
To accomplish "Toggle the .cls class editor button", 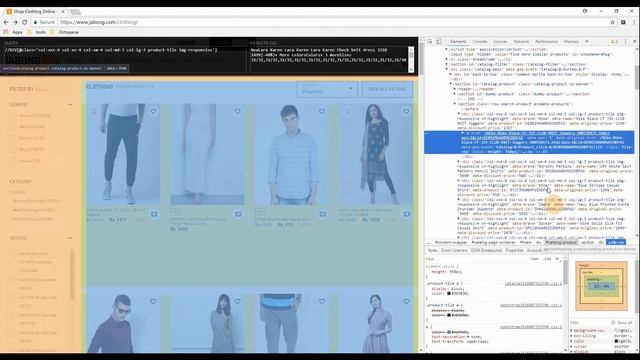I will point(547,259).
